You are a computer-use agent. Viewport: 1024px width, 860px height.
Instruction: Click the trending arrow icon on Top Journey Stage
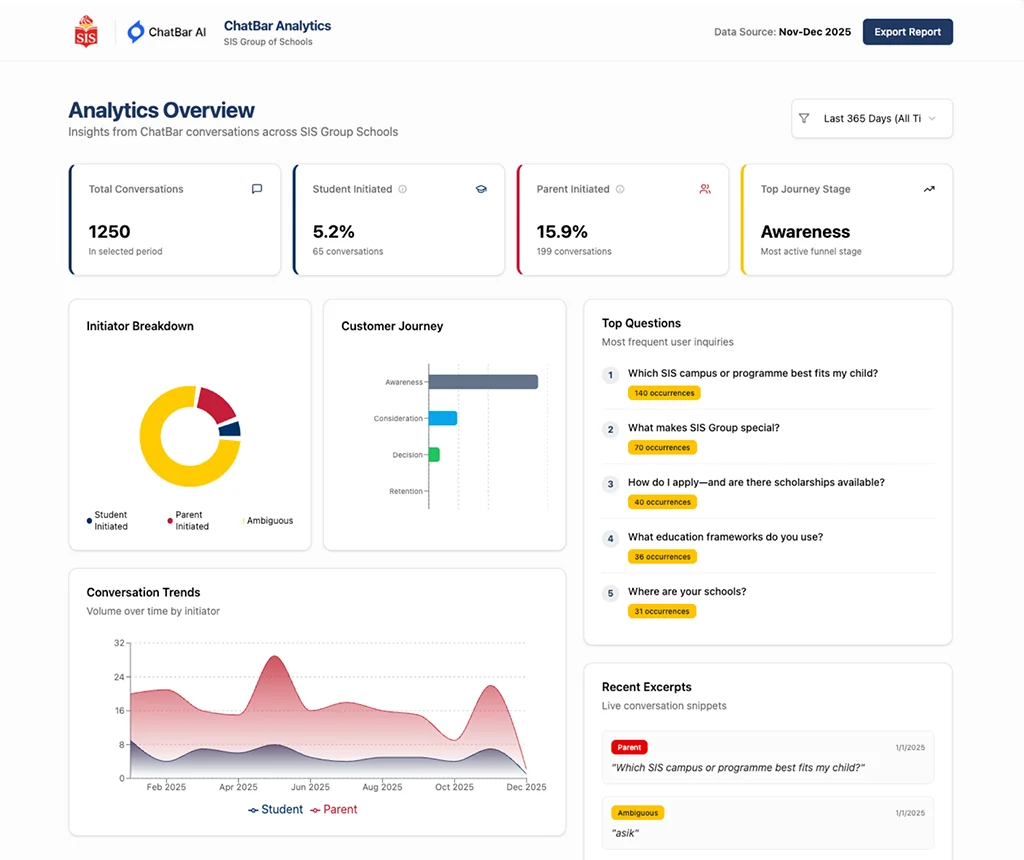(929, 189)
